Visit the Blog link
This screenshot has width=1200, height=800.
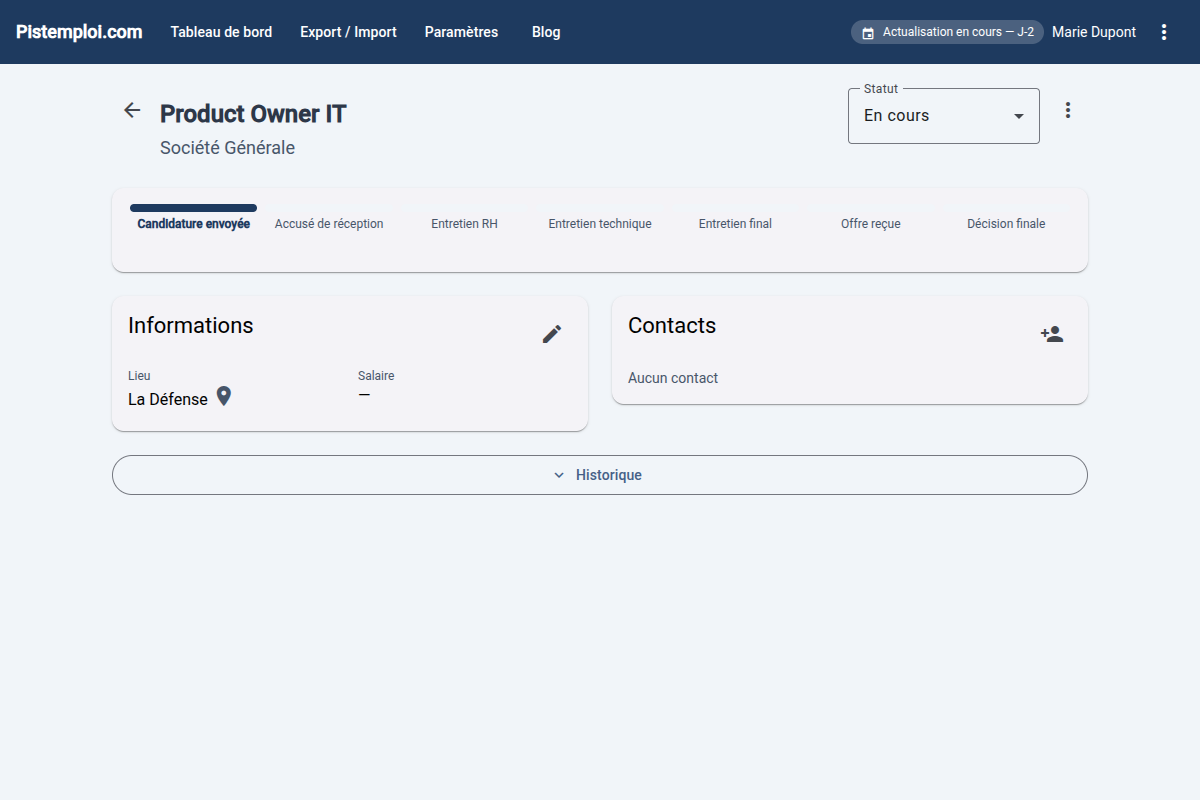(x=546, y=32)
